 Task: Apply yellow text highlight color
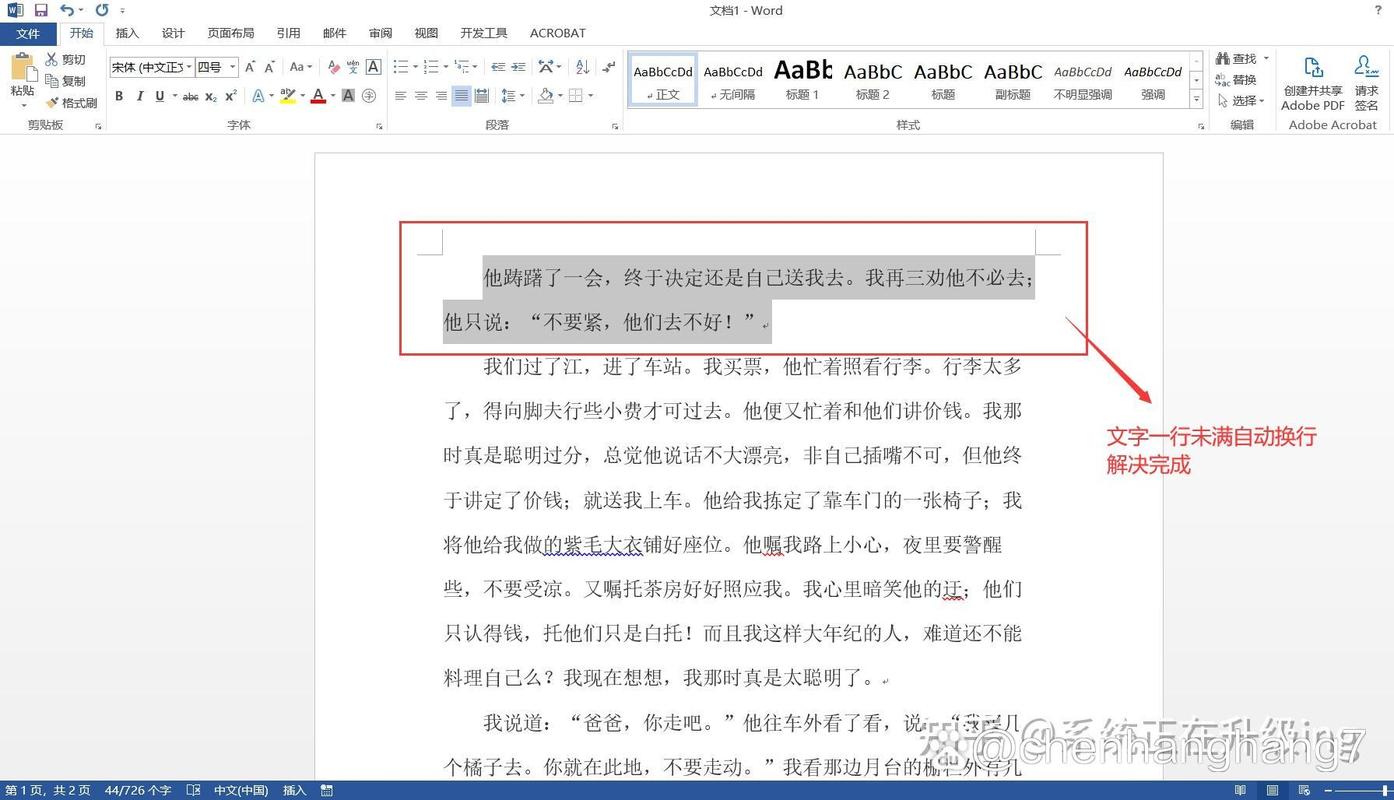pos(288,96)
